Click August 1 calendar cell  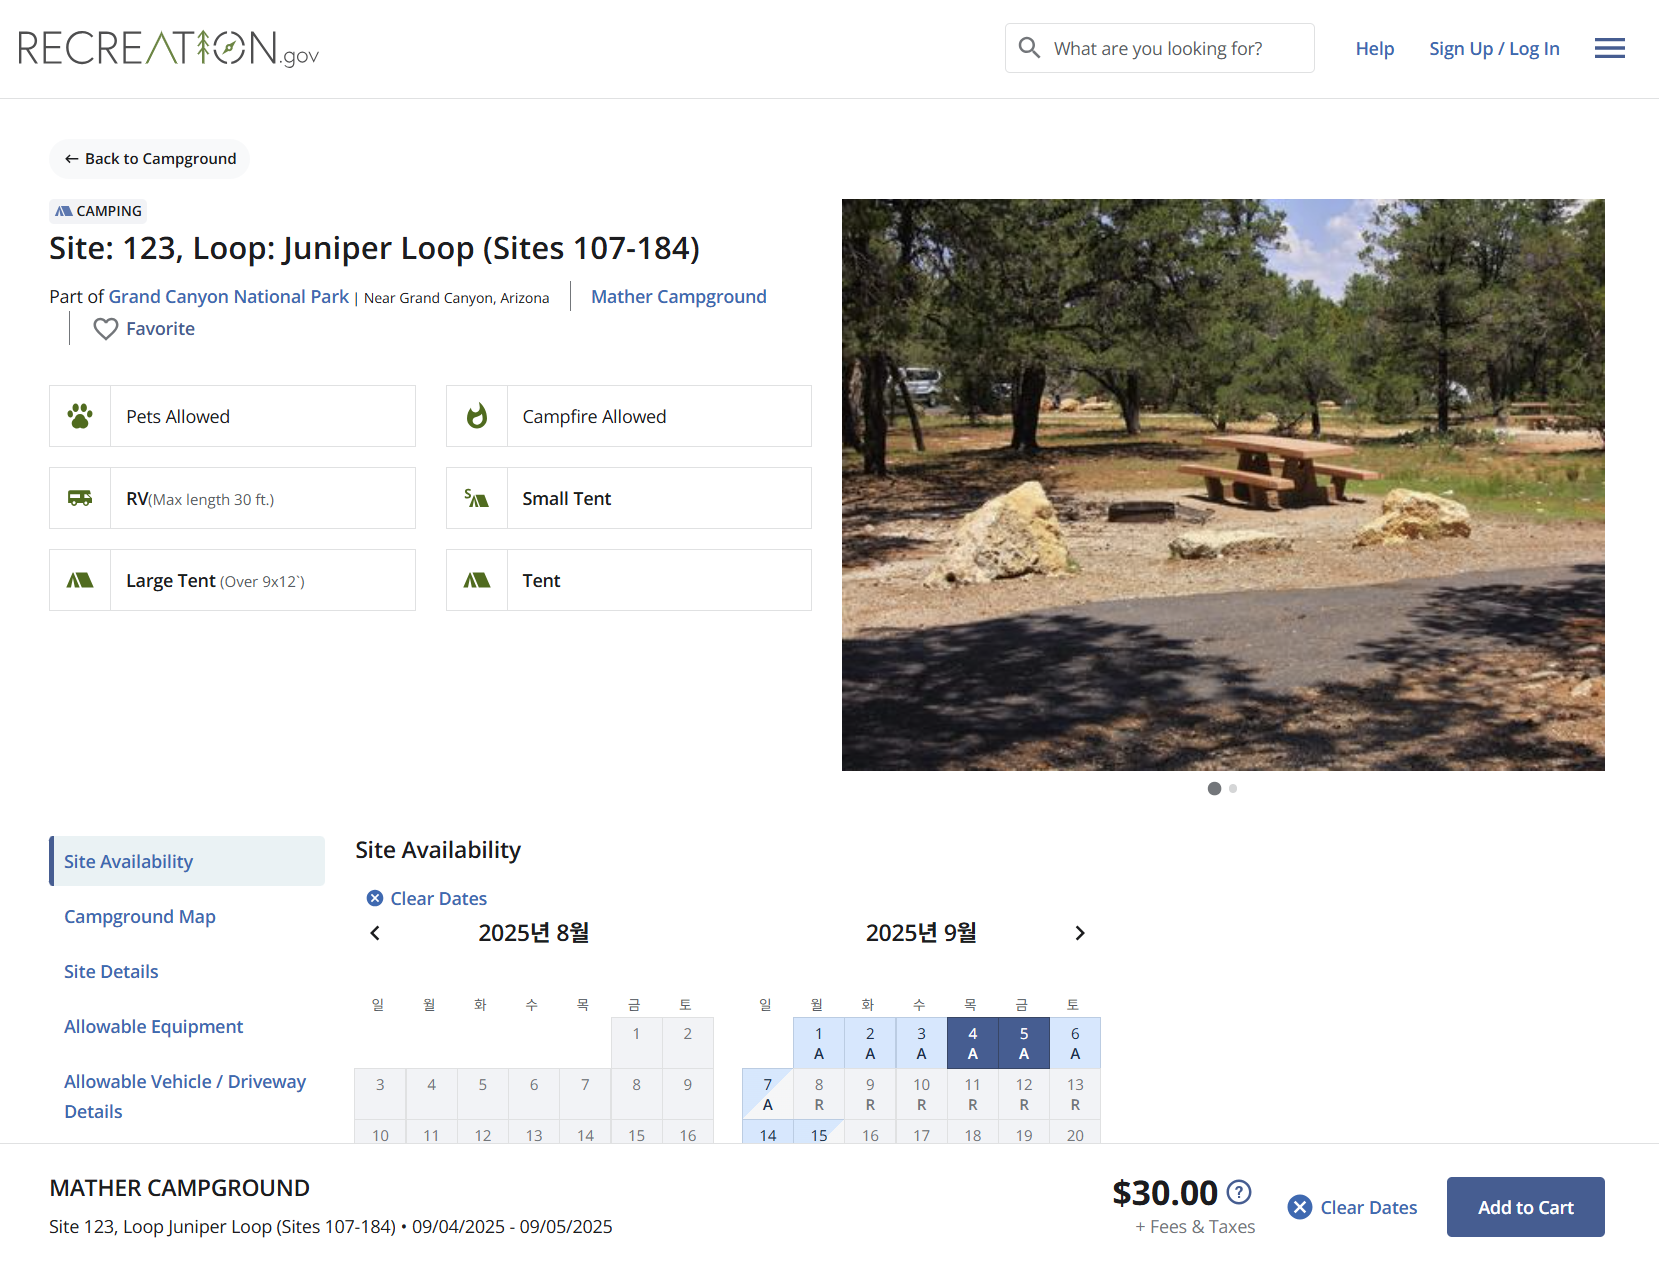click(x=636, y=1043)
